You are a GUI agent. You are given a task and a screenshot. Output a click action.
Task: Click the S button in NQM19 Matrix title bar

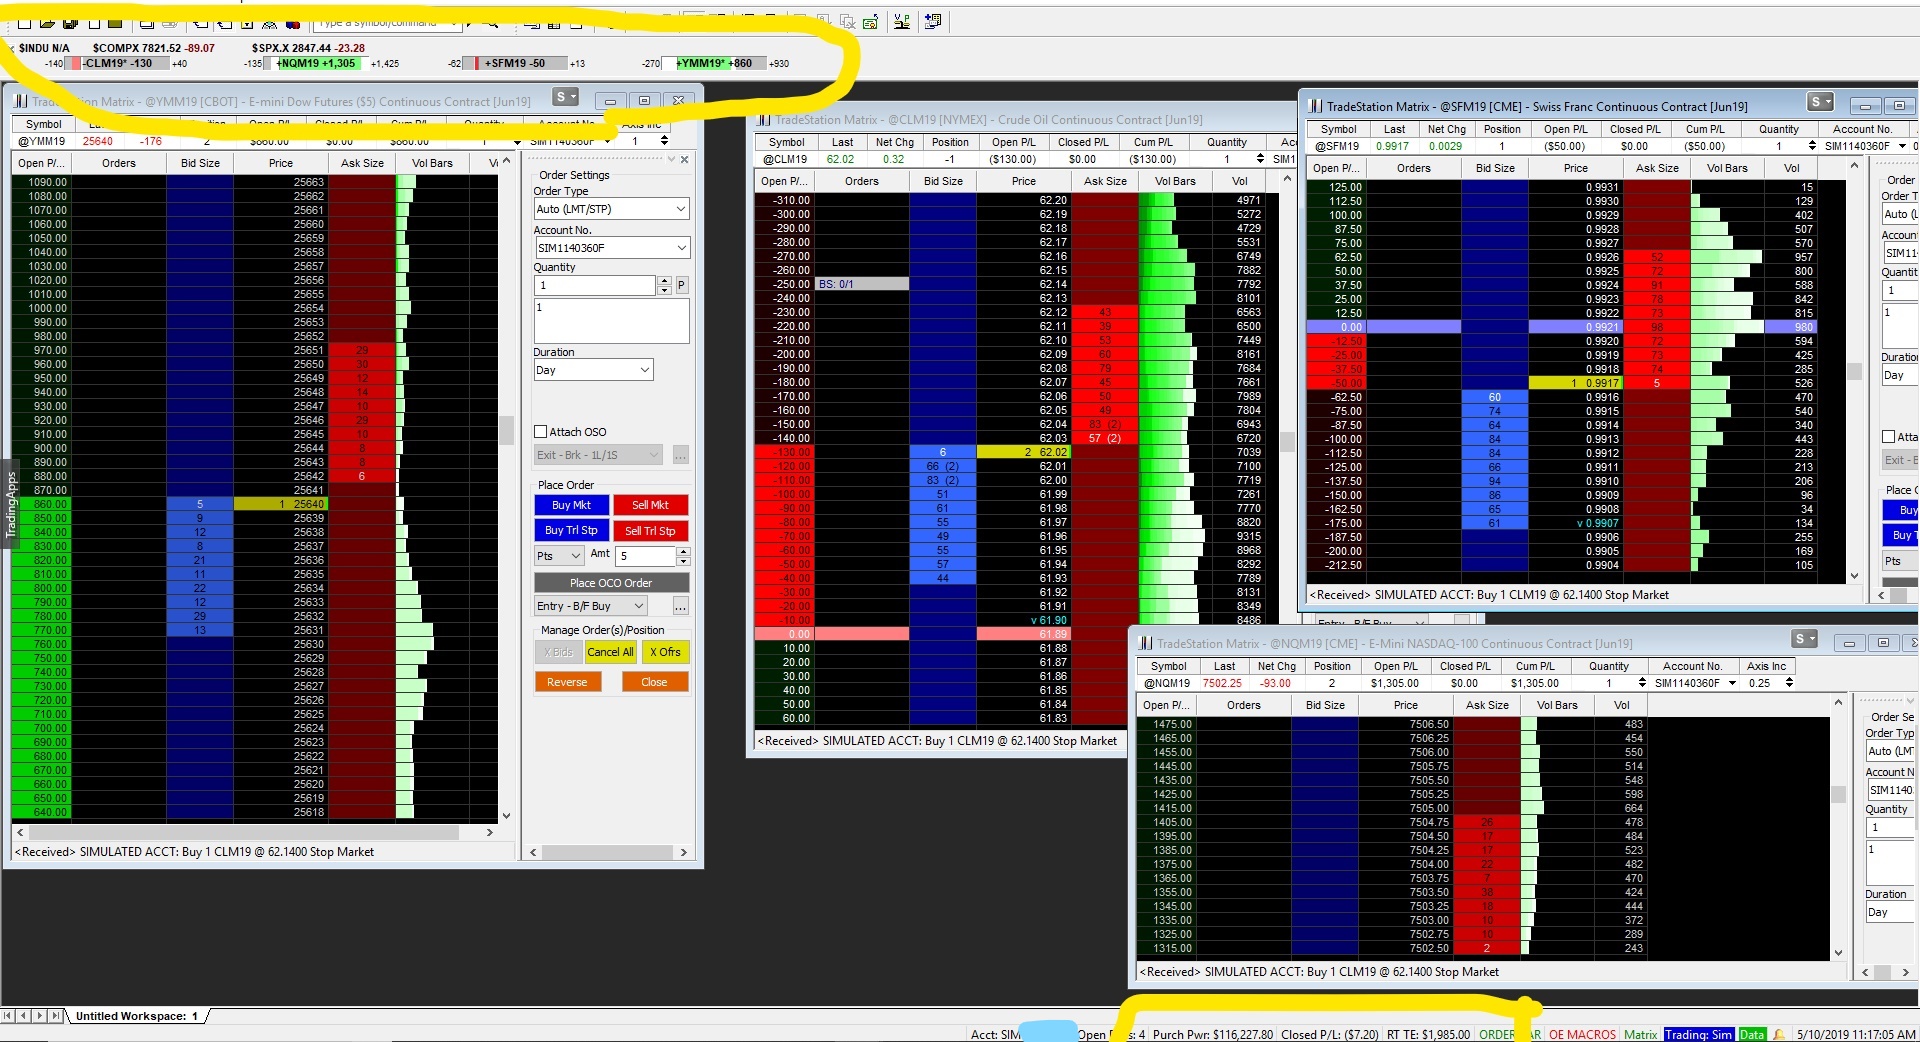click(1804, 640)
